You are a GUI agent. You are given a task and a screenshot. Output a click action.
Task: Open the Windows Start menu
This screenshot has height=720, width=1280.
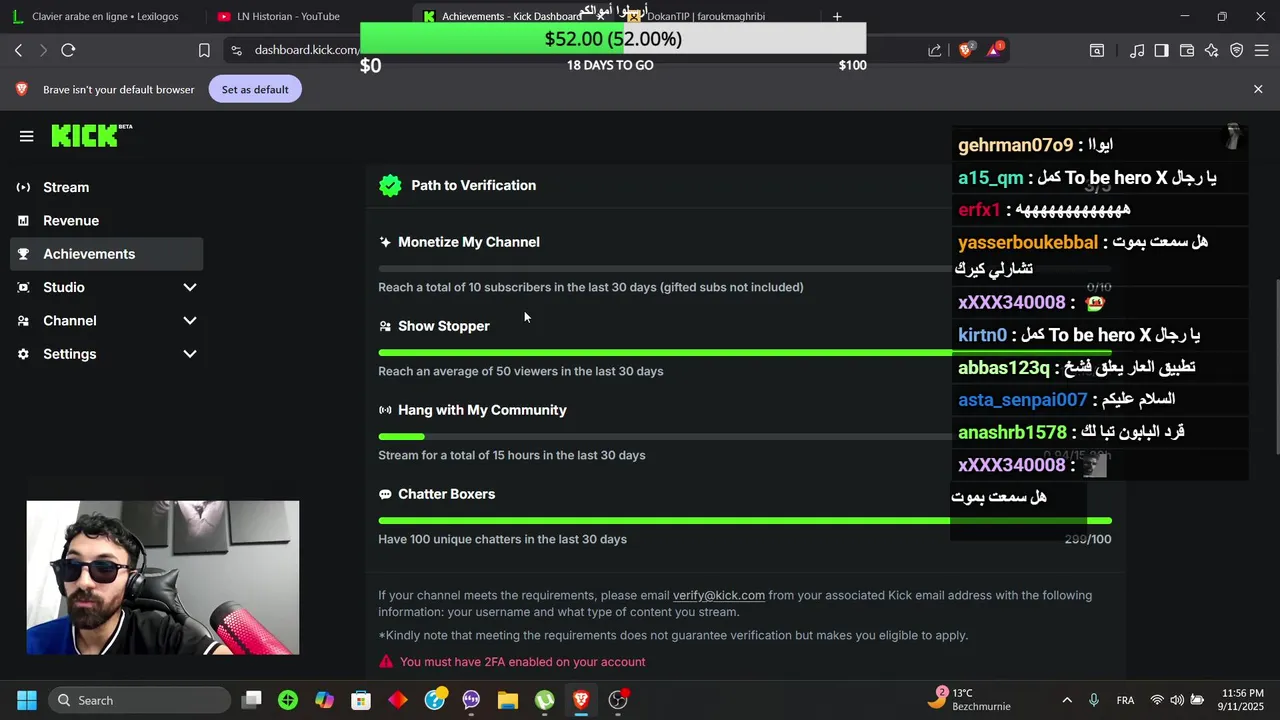click(x=27, y=700)
